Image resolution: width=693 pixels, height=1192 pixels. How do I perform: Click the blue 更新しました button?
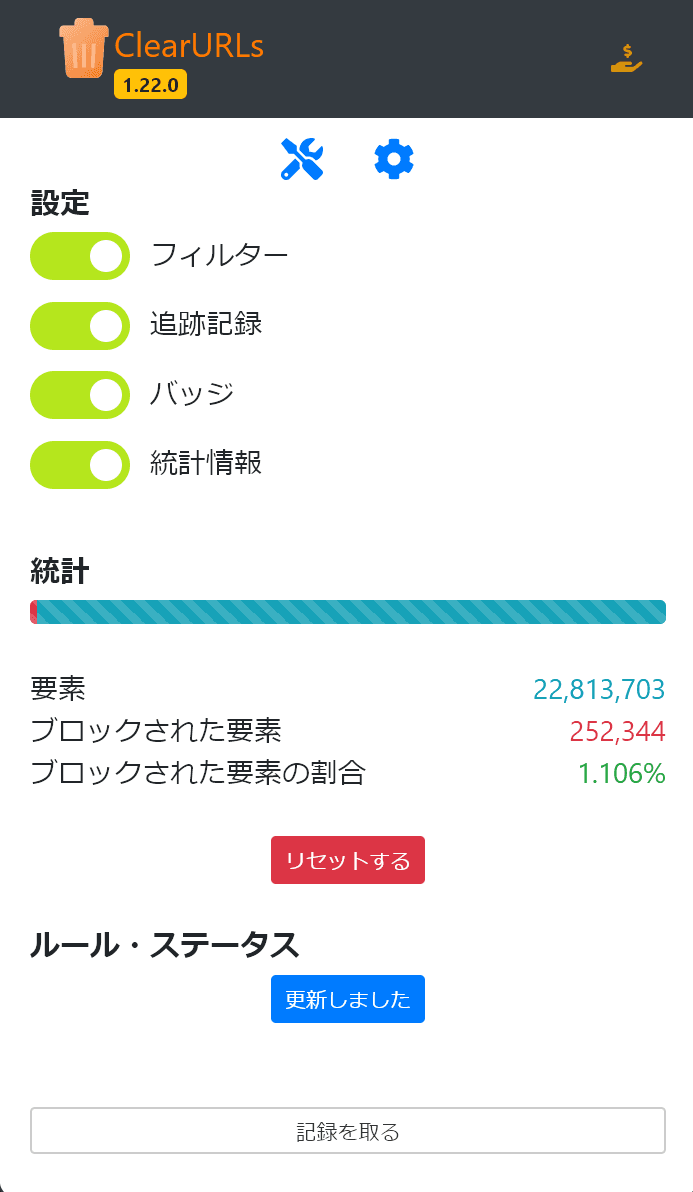[x=348, y=999]
